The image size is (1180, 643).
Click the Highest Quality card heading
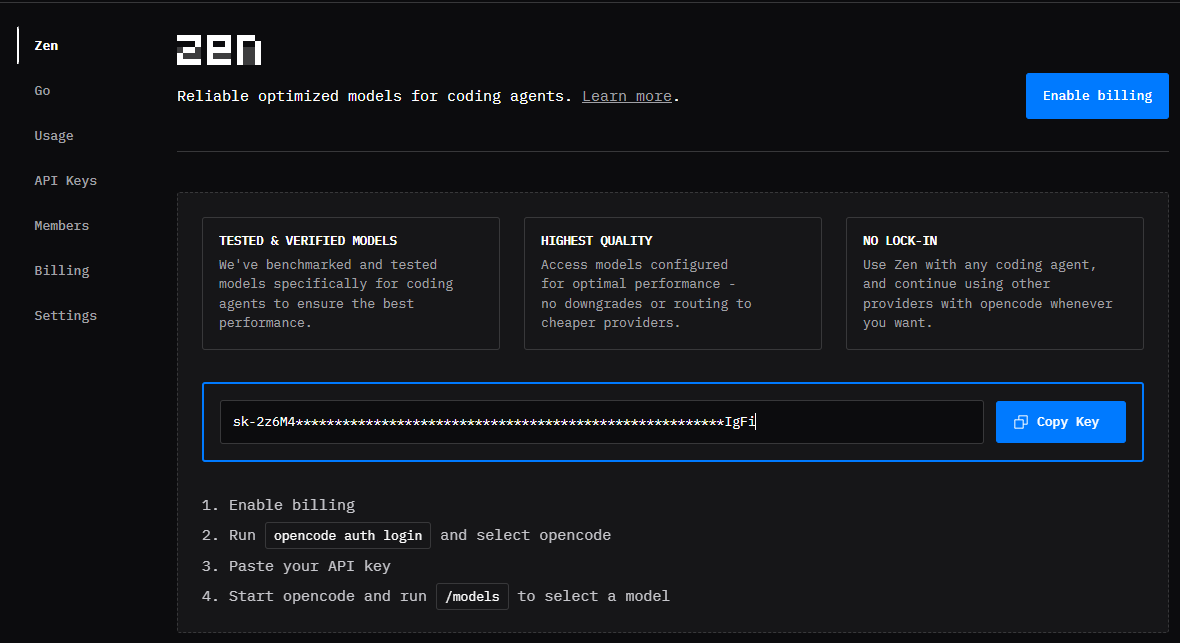[x=596, y=241]
